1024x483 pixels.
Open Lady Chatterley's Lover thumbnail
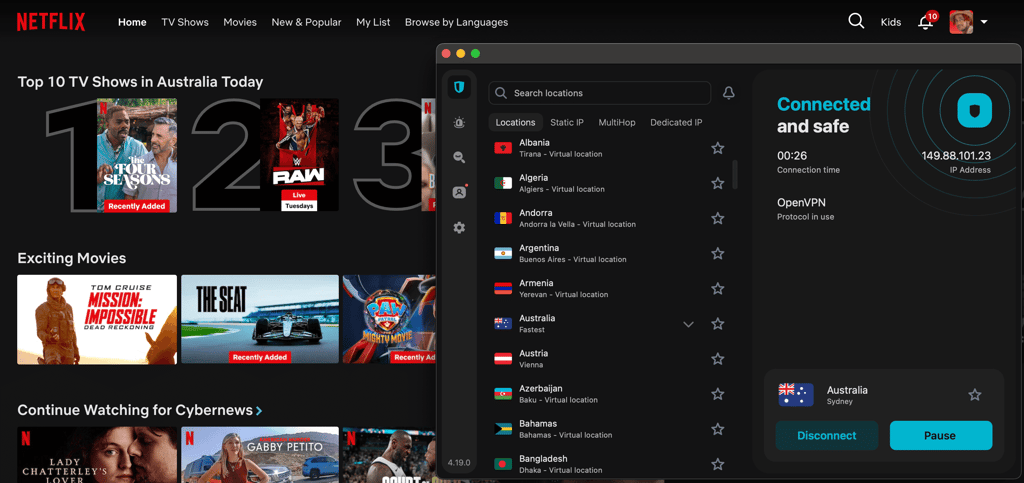pos(97,455)
